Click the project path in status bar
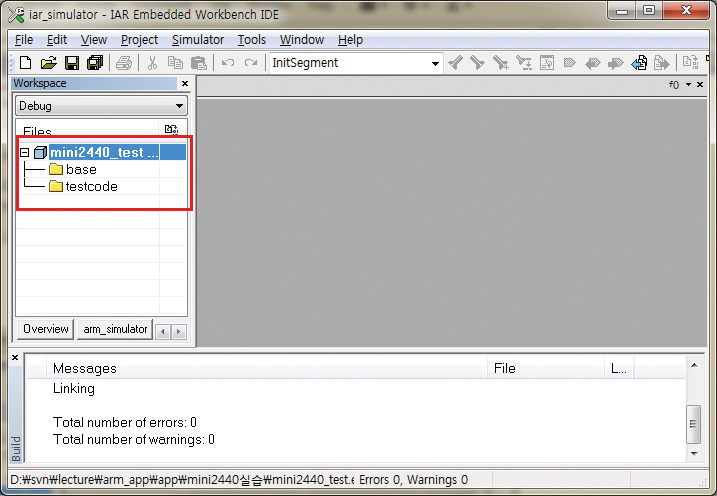Screen dimensions: 717x496 [x=182, y=480]
